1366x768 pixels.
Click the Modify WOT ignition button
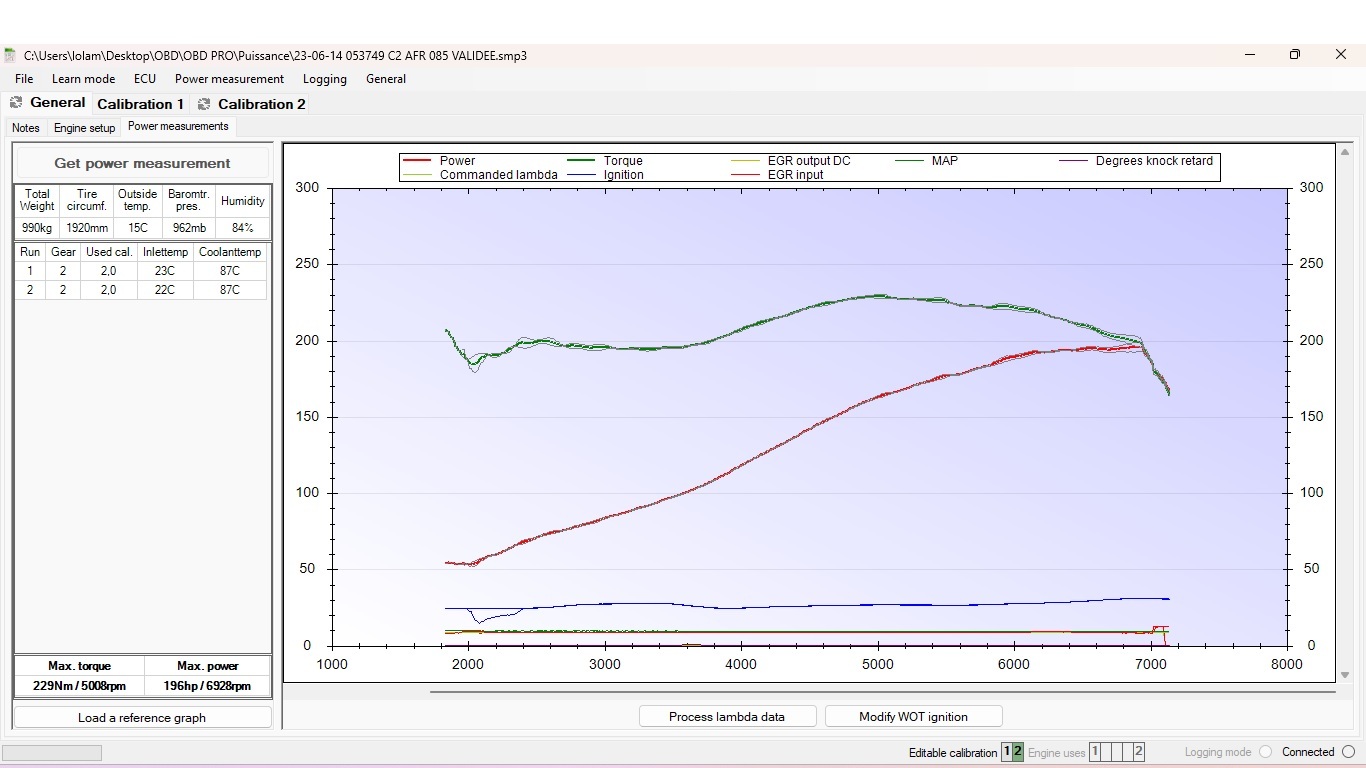[913, 716]
